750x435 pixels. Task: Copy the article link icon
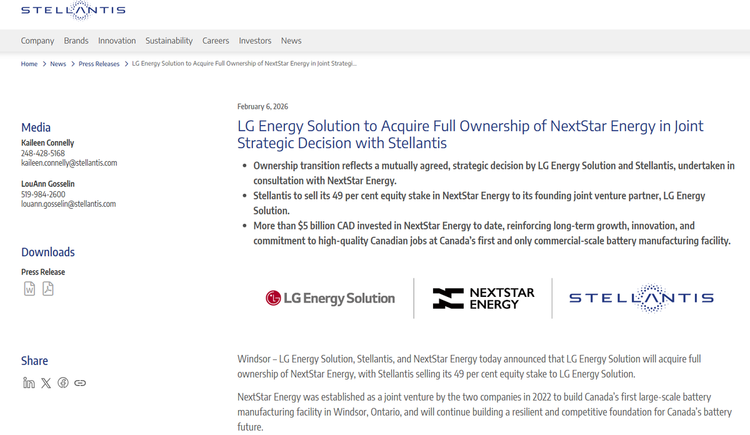(80, 383)
